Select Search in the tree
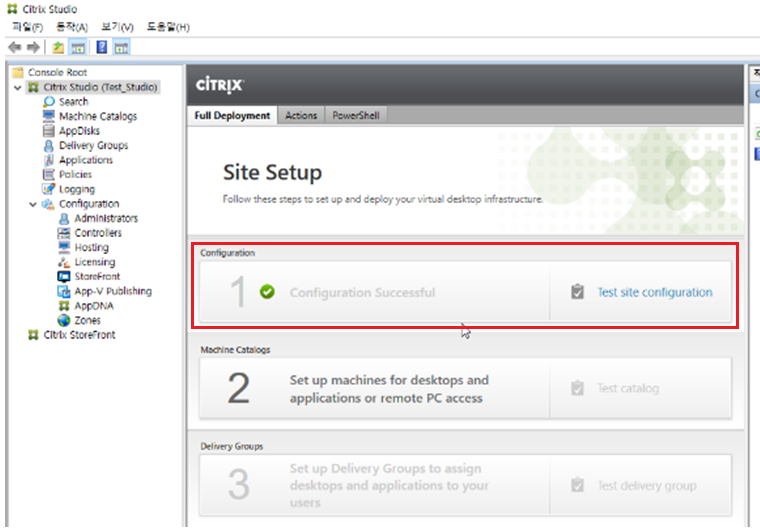The image size is (760, 529). pos(74,102)
